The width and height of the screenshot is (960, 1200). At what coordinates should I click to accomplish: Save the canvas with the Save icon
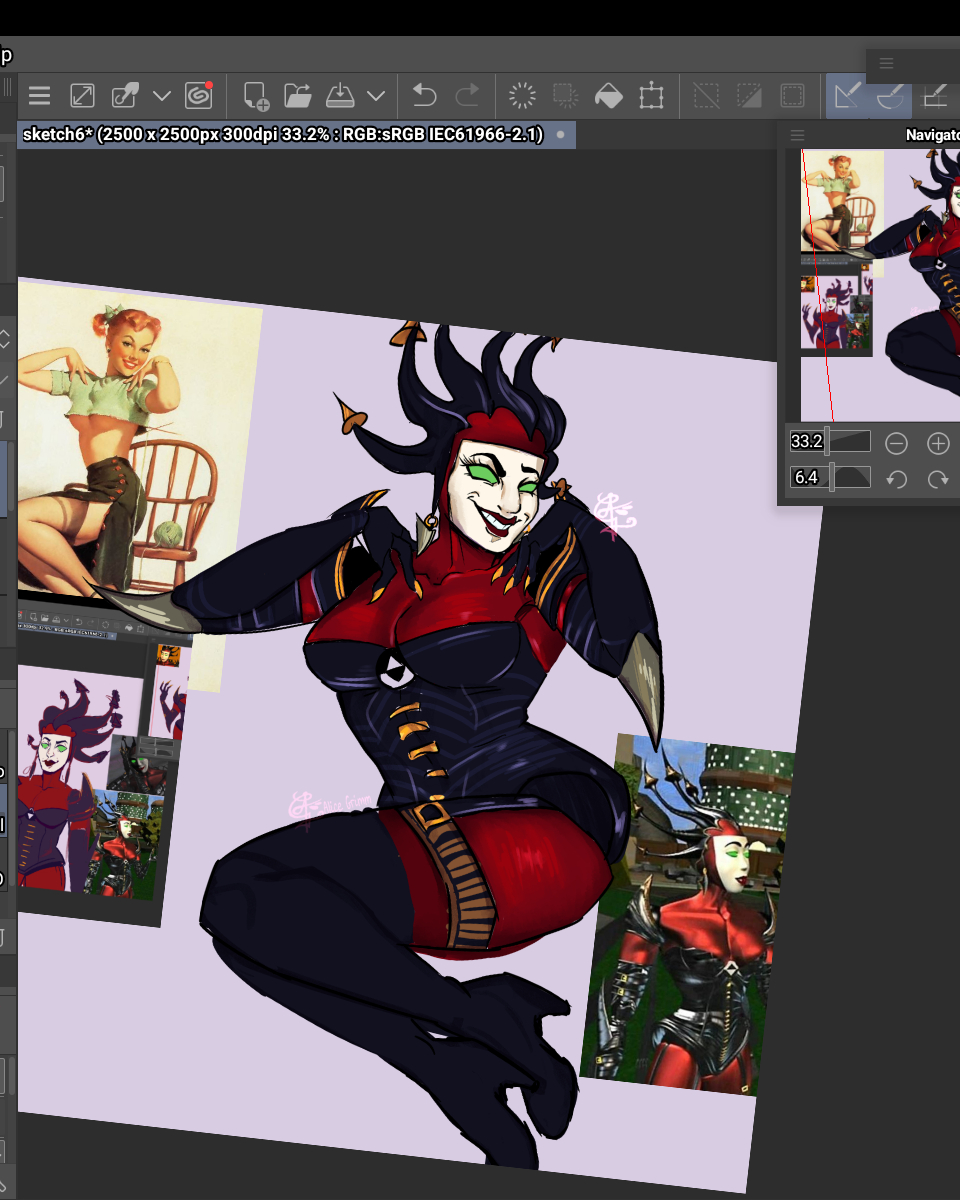341,96
